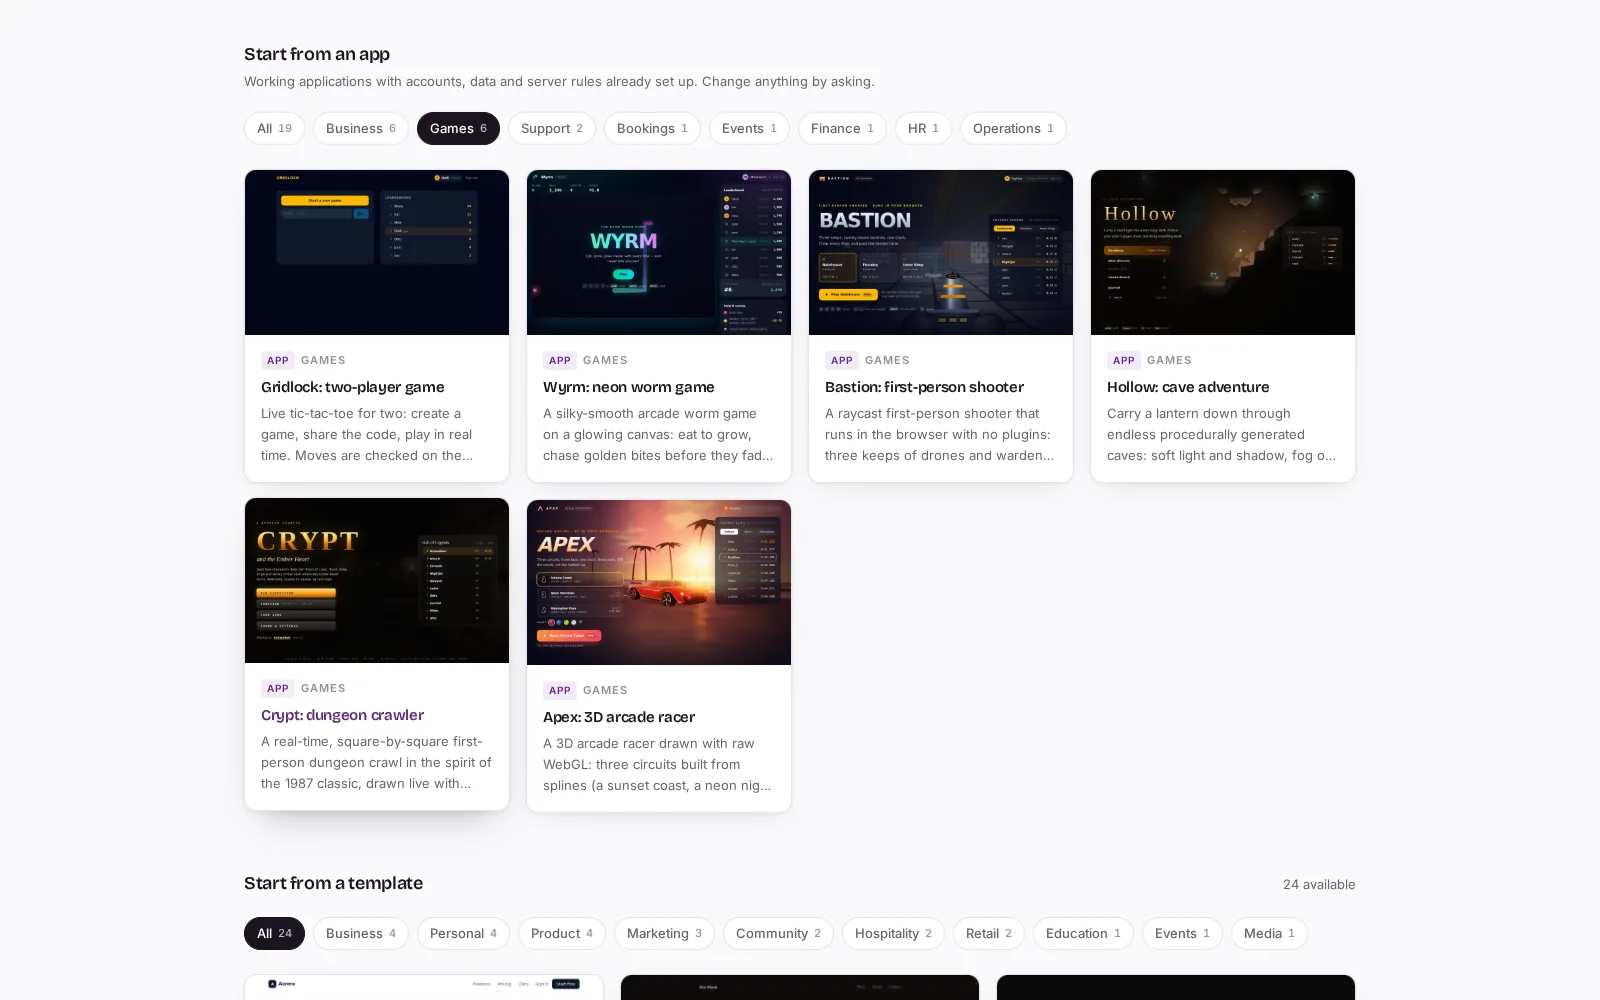The height and width of the screenshot is (1000, 1600).
Task: Open the Apex racer thumbnail
Action: click(x=659, y=582)
